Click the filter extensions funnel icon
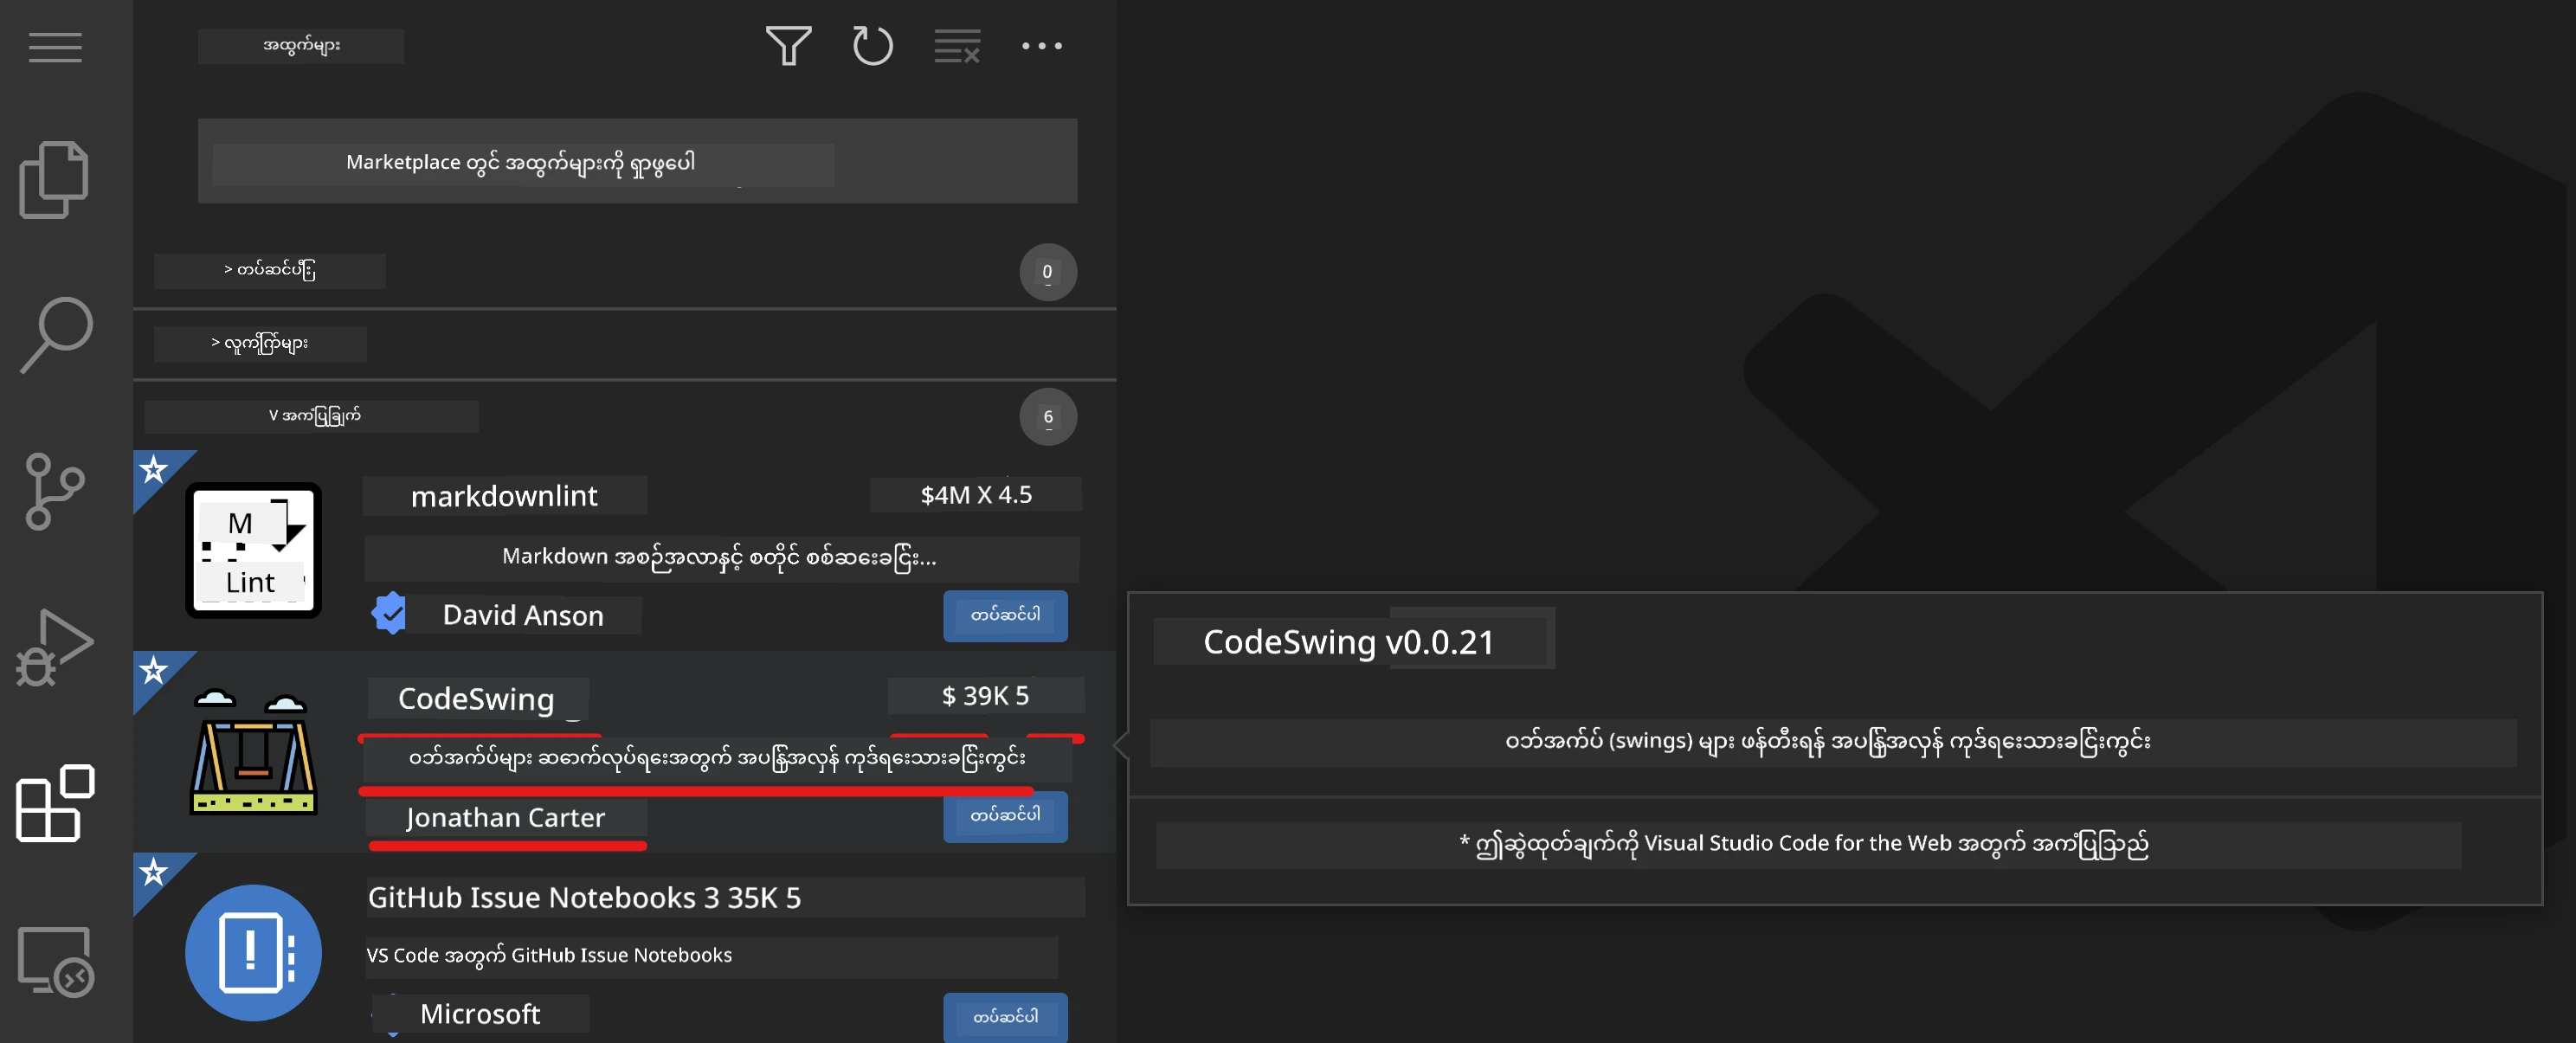Viewport: 2576px width, 1043px height. (788, 46)
